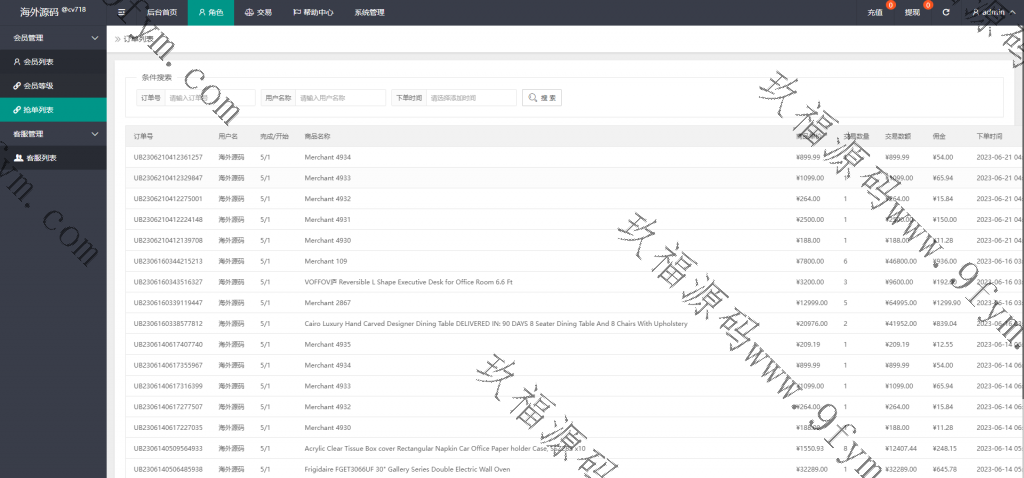The height and width of the screenshot is (478, 1024).
Task: Open 会员列表 in the sidebar
Action: tap(38, 62)
